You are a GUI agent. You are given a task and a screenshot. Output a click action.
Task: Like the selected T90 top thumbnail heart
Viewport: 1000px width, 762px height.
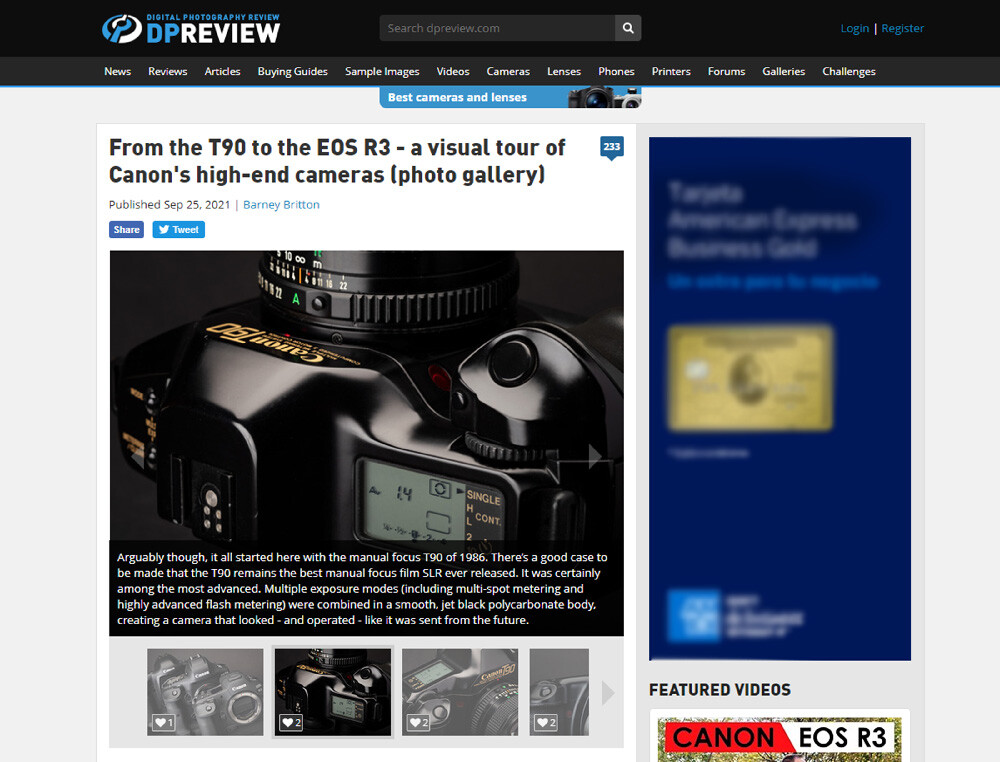pyautogui.click(x=290, y=722)
